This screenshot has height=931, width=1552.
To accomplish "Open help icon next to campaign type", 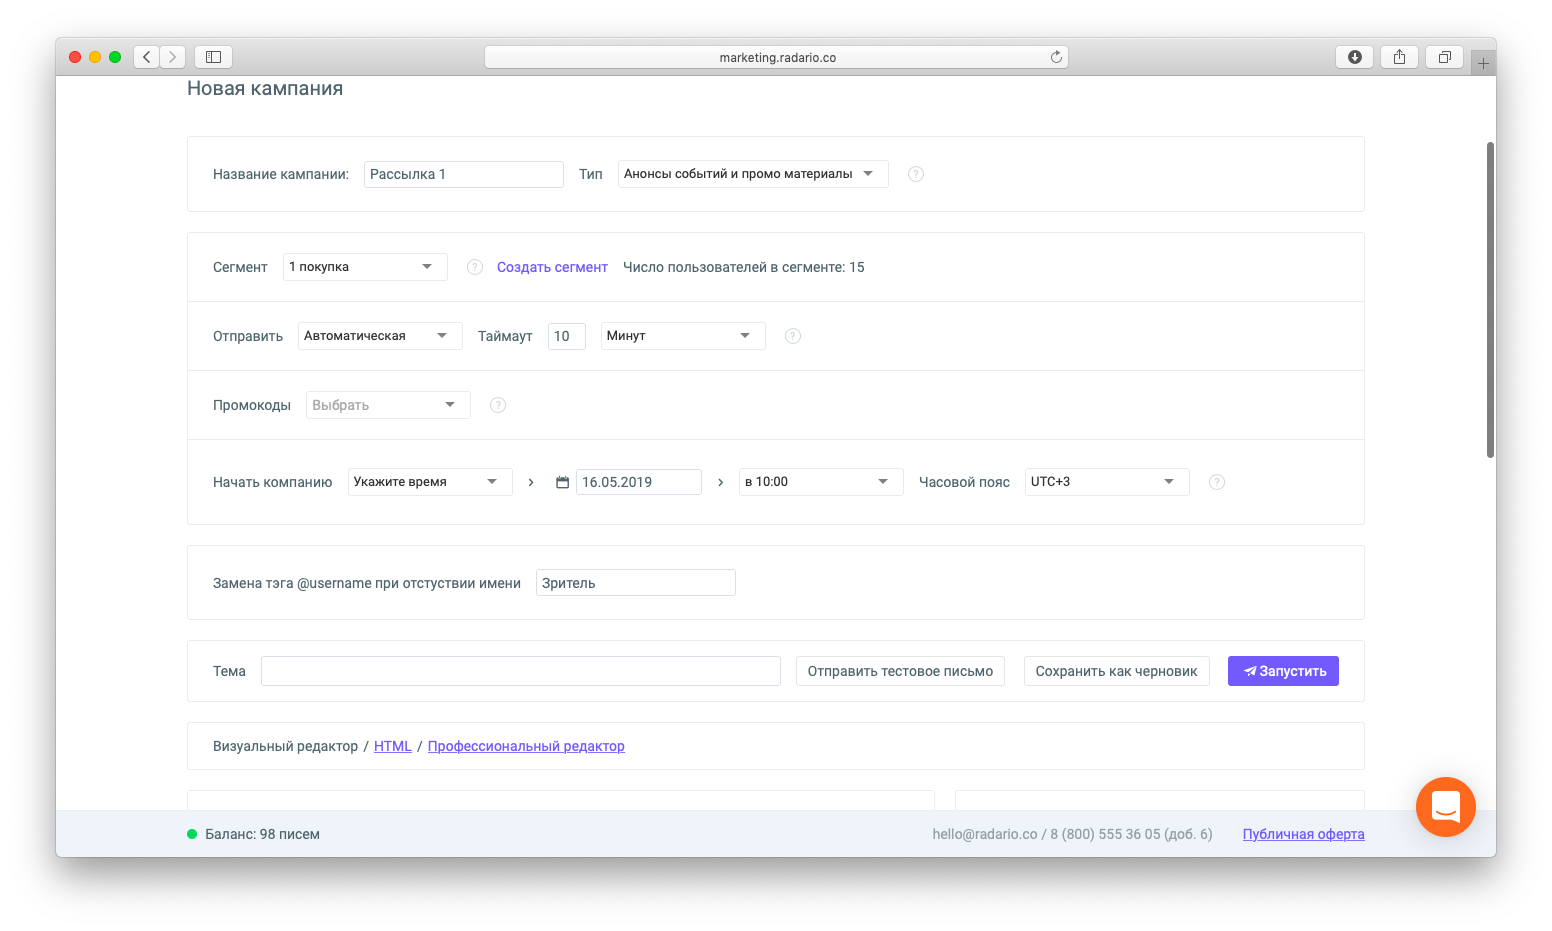I will click(x=916, y=174).
